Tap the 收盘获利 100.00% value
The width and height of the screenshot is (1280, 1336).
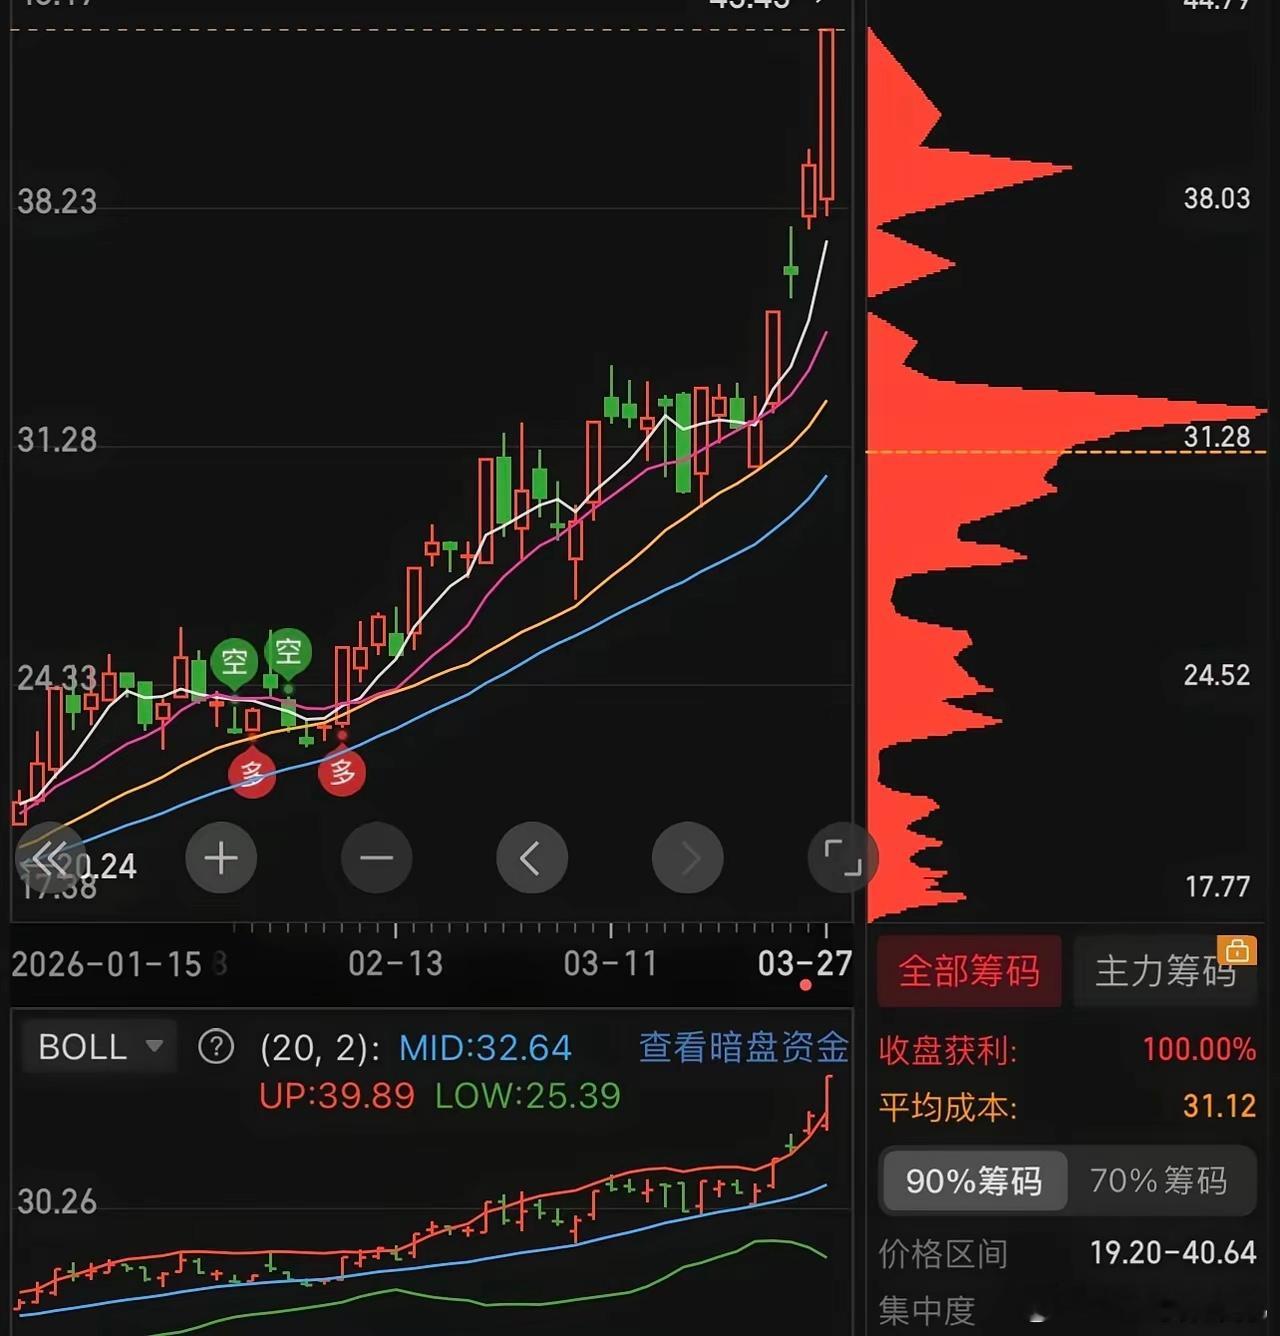click(1199, 1049)
